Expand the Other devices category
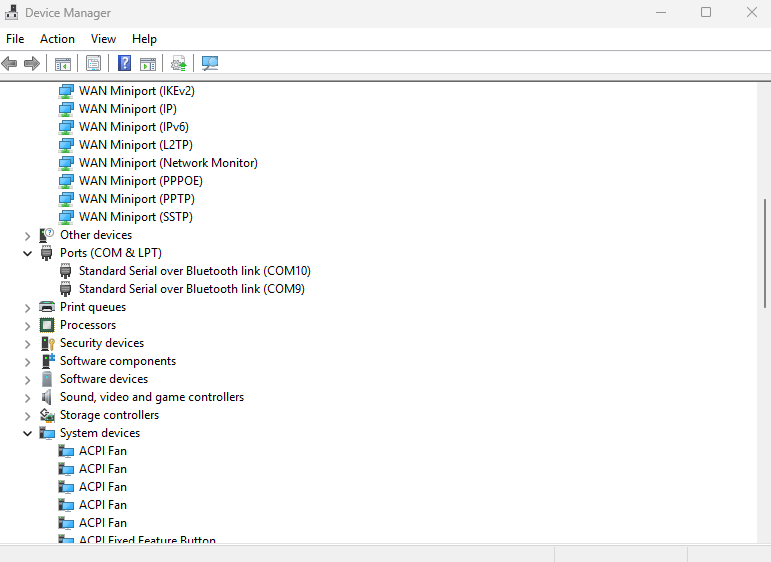The image size is (771, 562). (x=28, y=236)
